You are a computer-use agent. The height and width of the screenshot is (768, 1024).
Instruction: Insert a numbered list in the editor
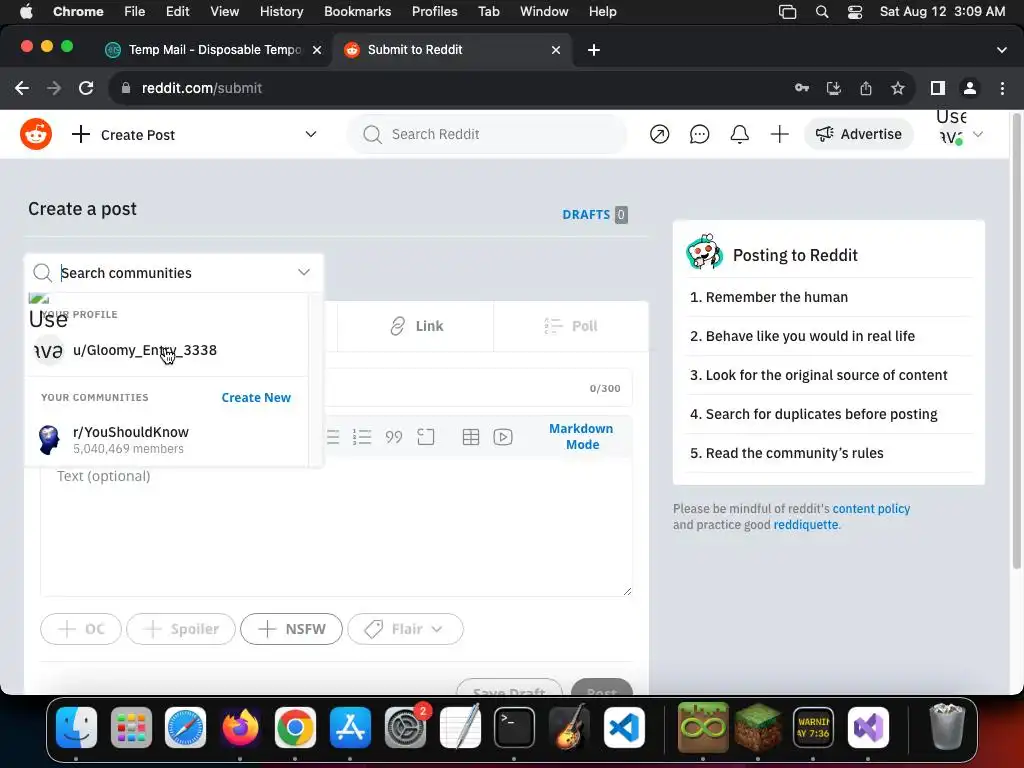click(362, 437)
